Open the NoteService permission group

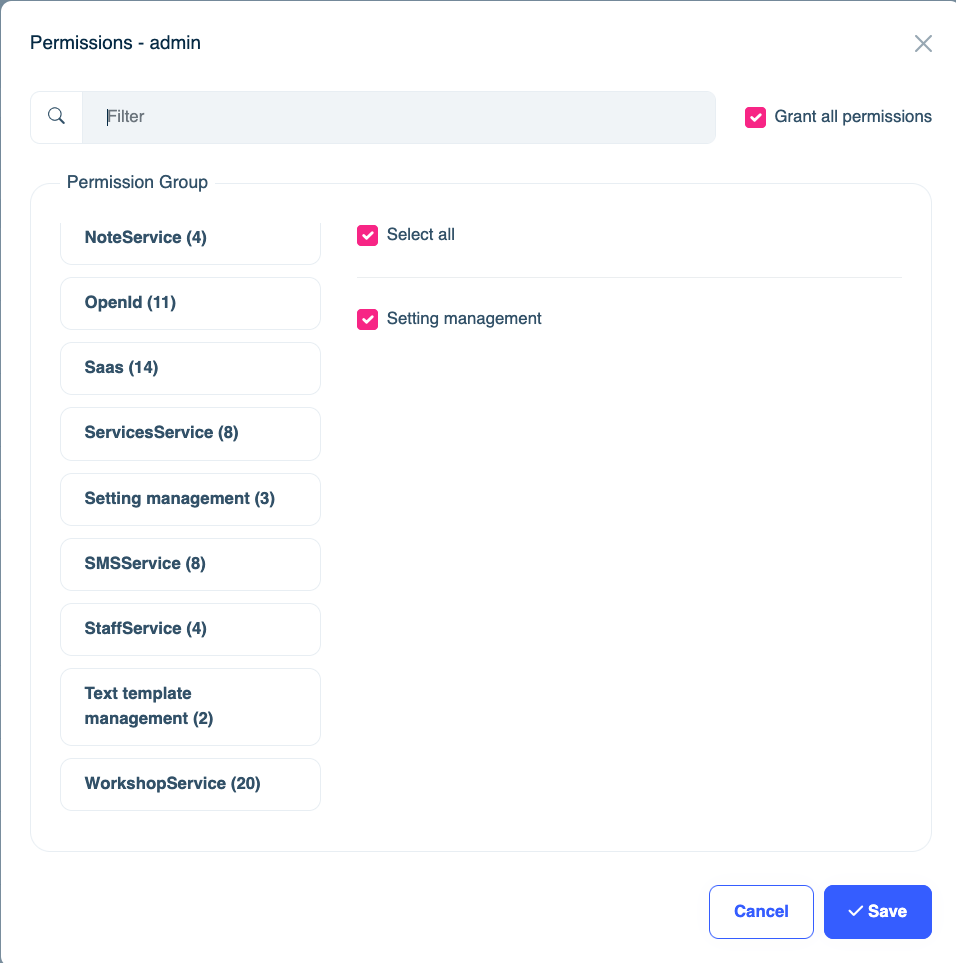pyautogui.click(x=190, y=238)
